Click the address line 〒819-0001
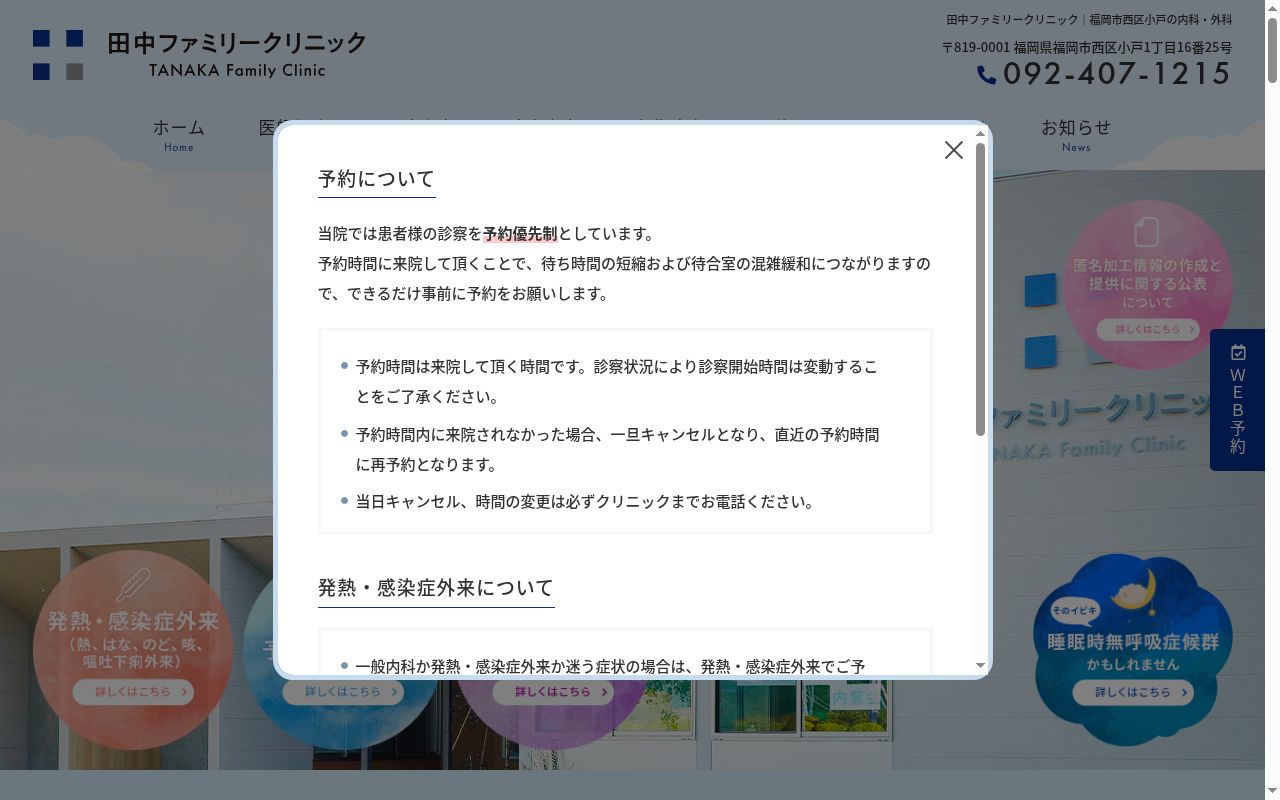The height and width of the screenshot is (800, 1280). [x=1087, y=47]
